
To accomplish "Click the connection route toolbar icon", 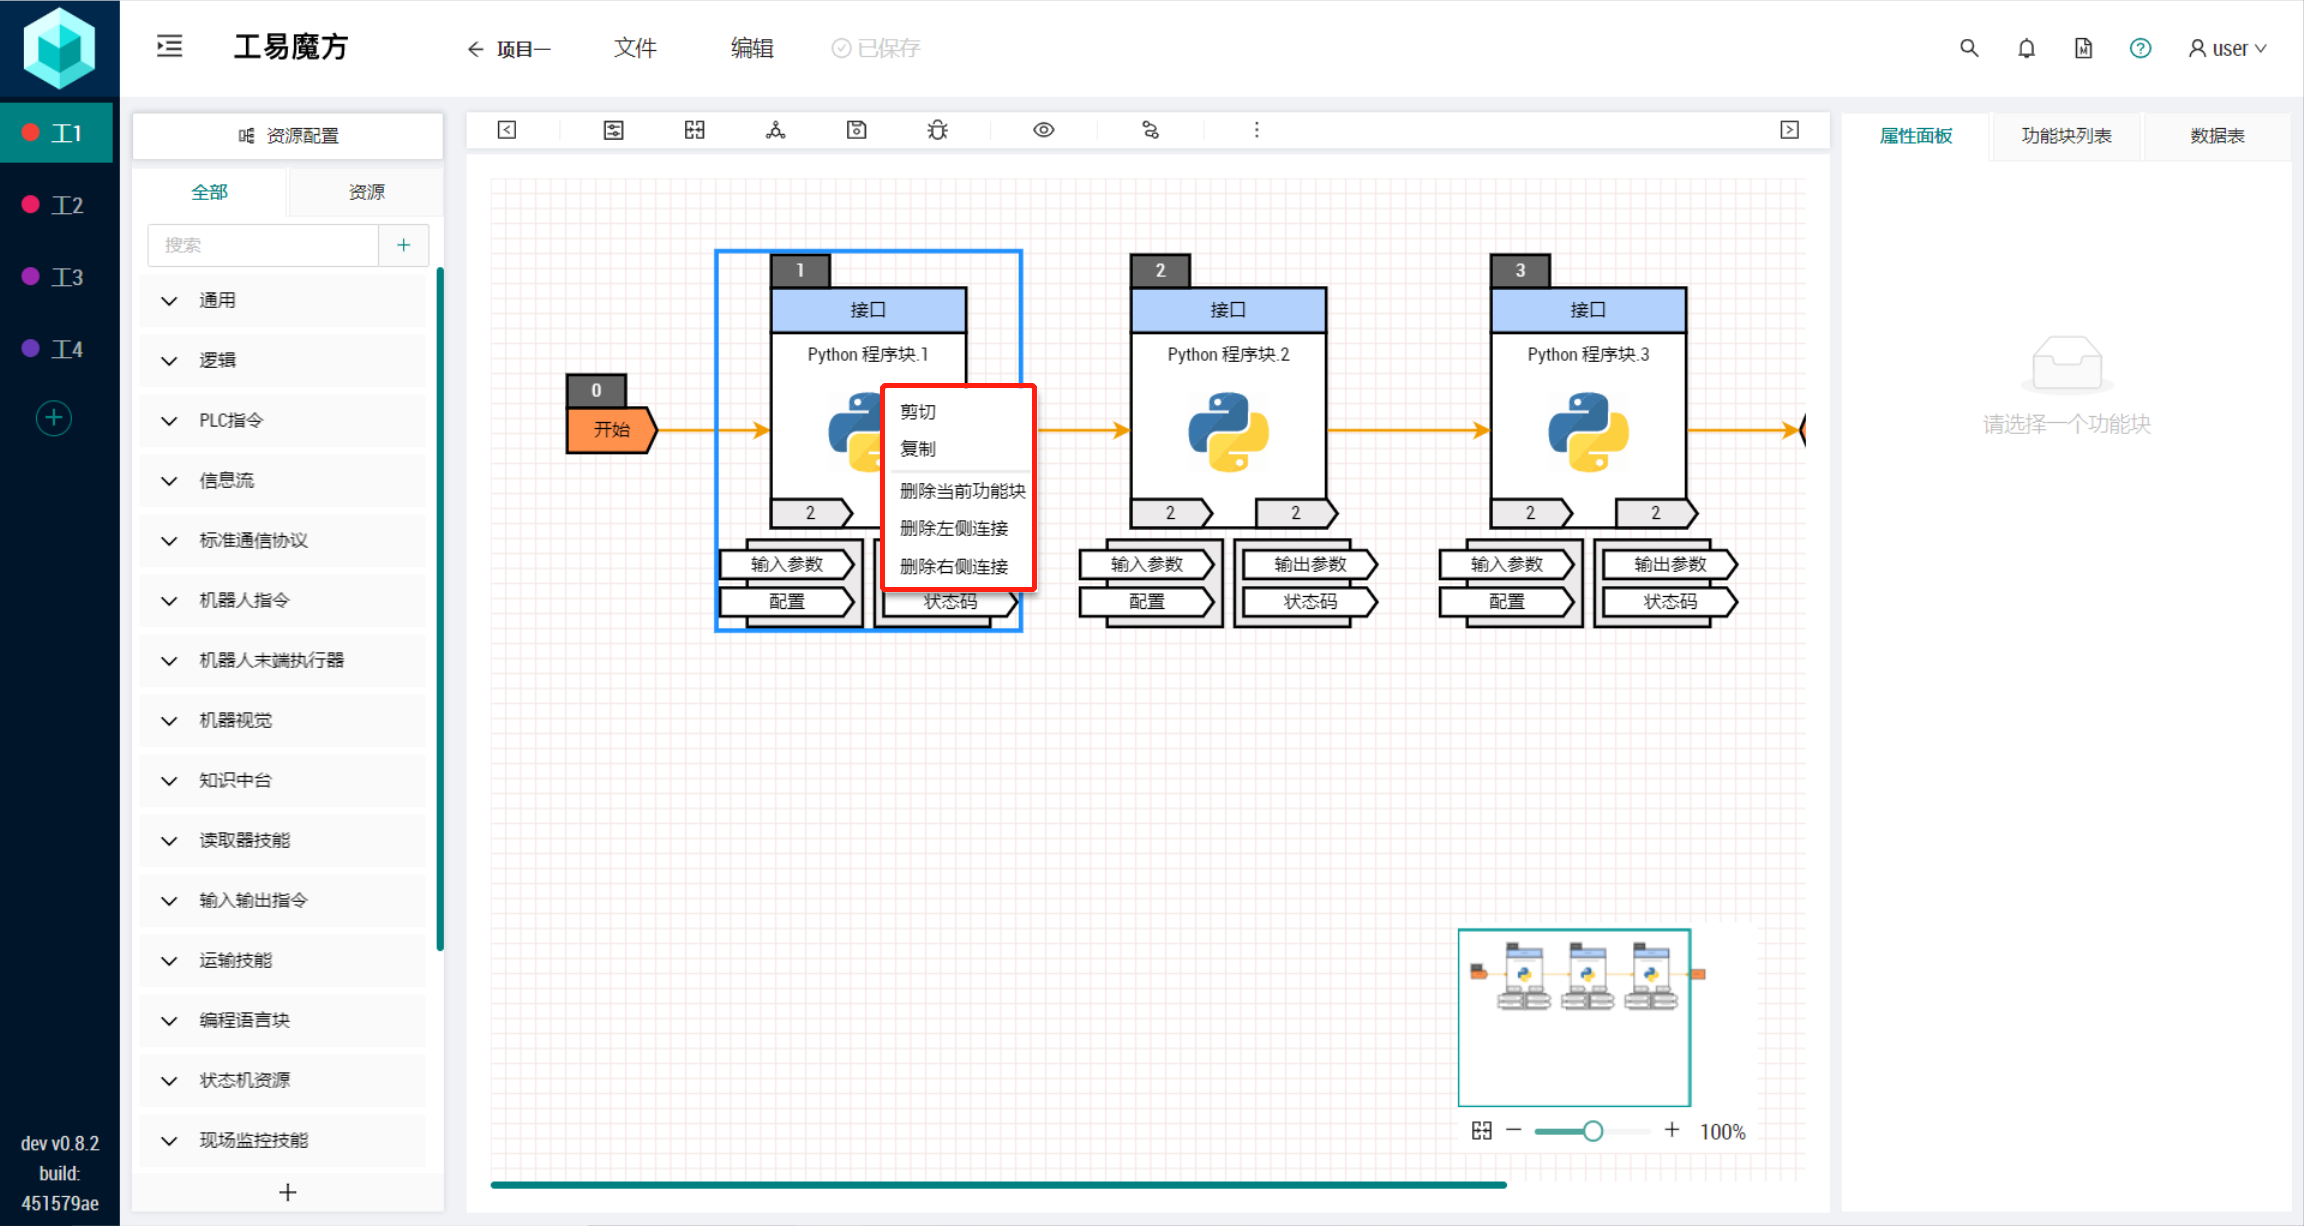I will click(x=1151, y=130).
